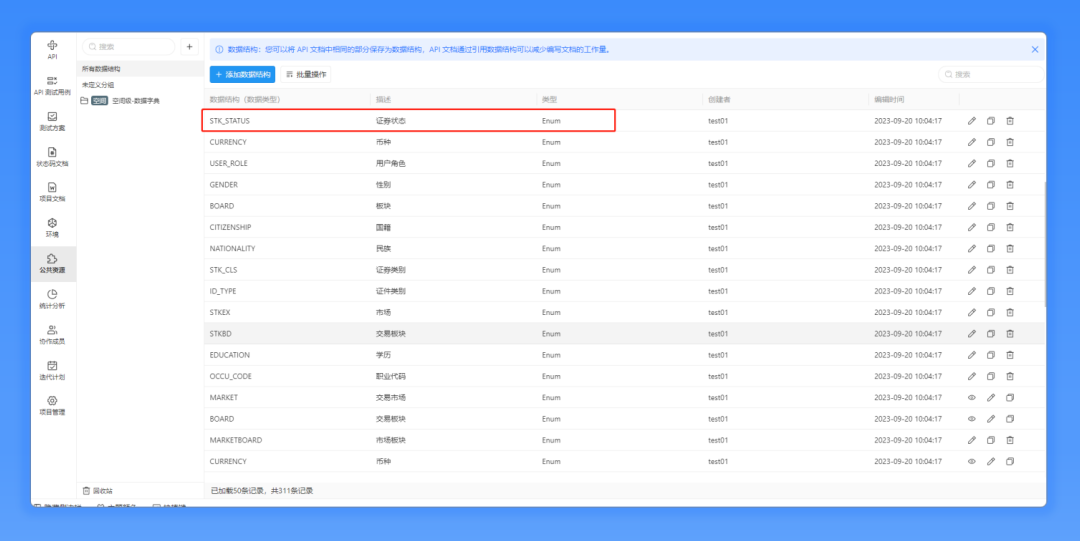
Task: Open 环境 settings in sidebar
Action: [52, 228]
